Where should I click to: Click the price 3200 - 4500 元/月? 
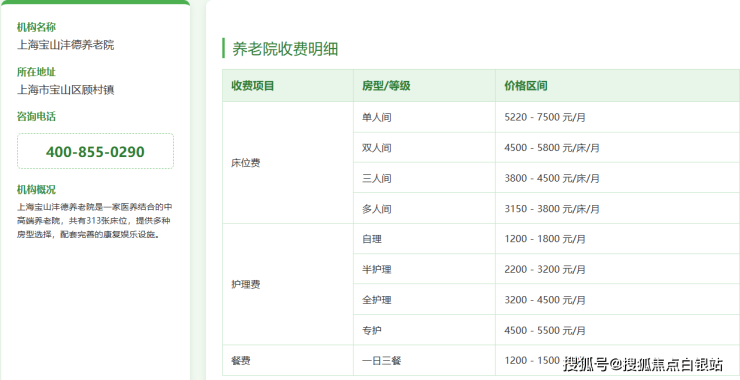[545, 300]
